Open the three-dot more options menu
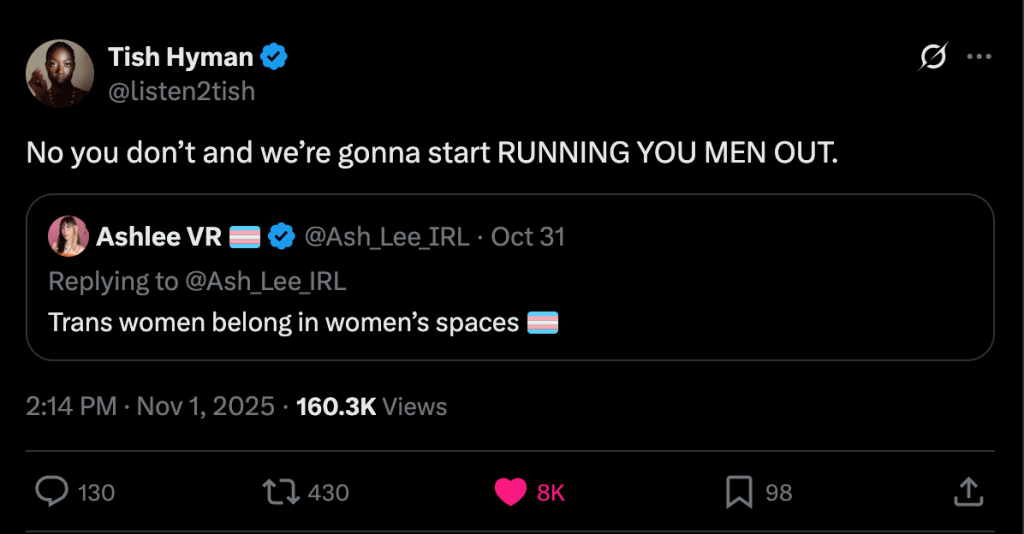This screenshot has height=534, width=1024. point(978,58)
